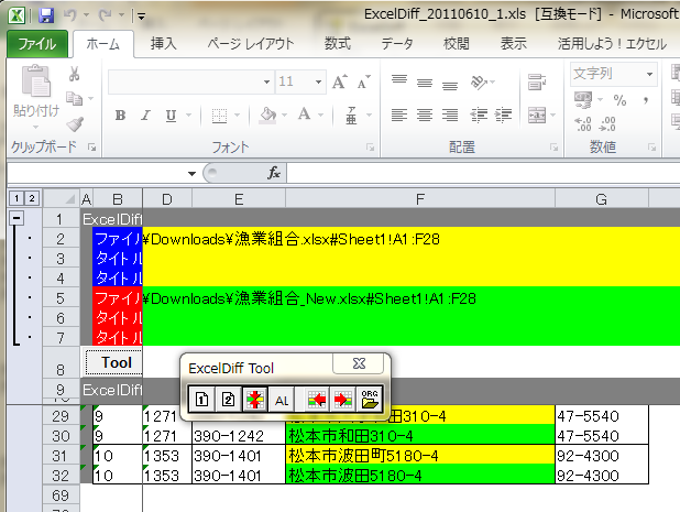Click the increase decimal icon
The height and width of the screenshot is (512, 680).
[x=583, y=124]
